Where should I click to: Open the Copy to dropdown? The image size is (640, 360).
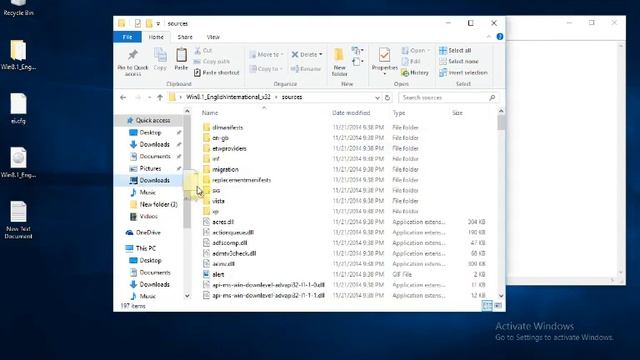pos(266,69)
